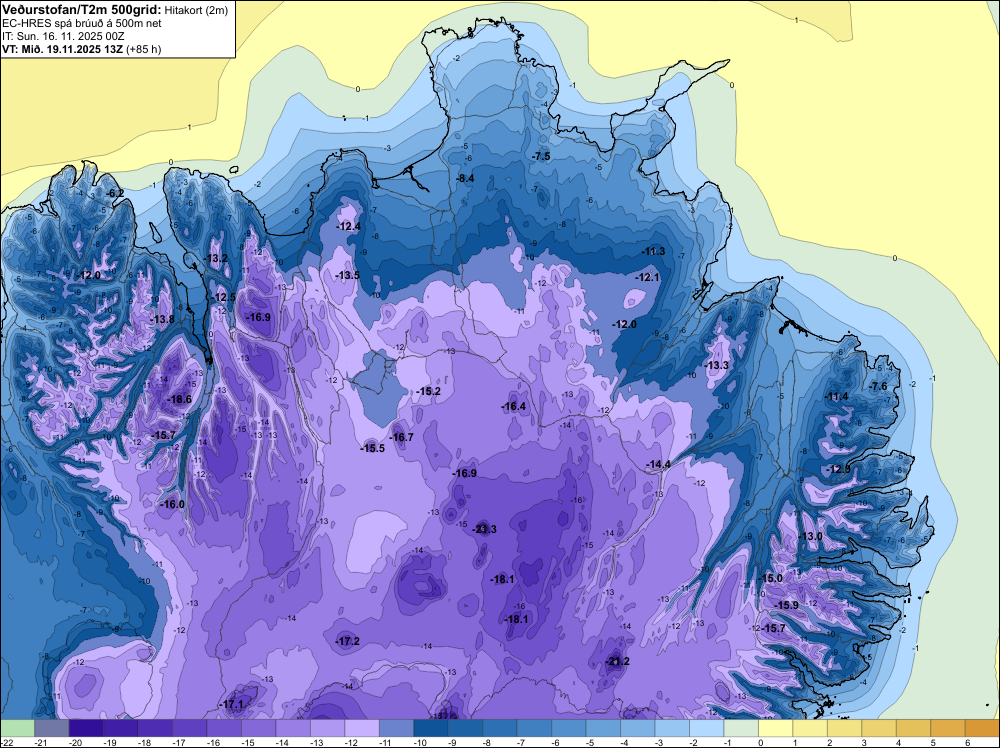Pick the orange legend swatch above label 6
The width and height of the screenshot is (1000, 748).
[982, 728]
